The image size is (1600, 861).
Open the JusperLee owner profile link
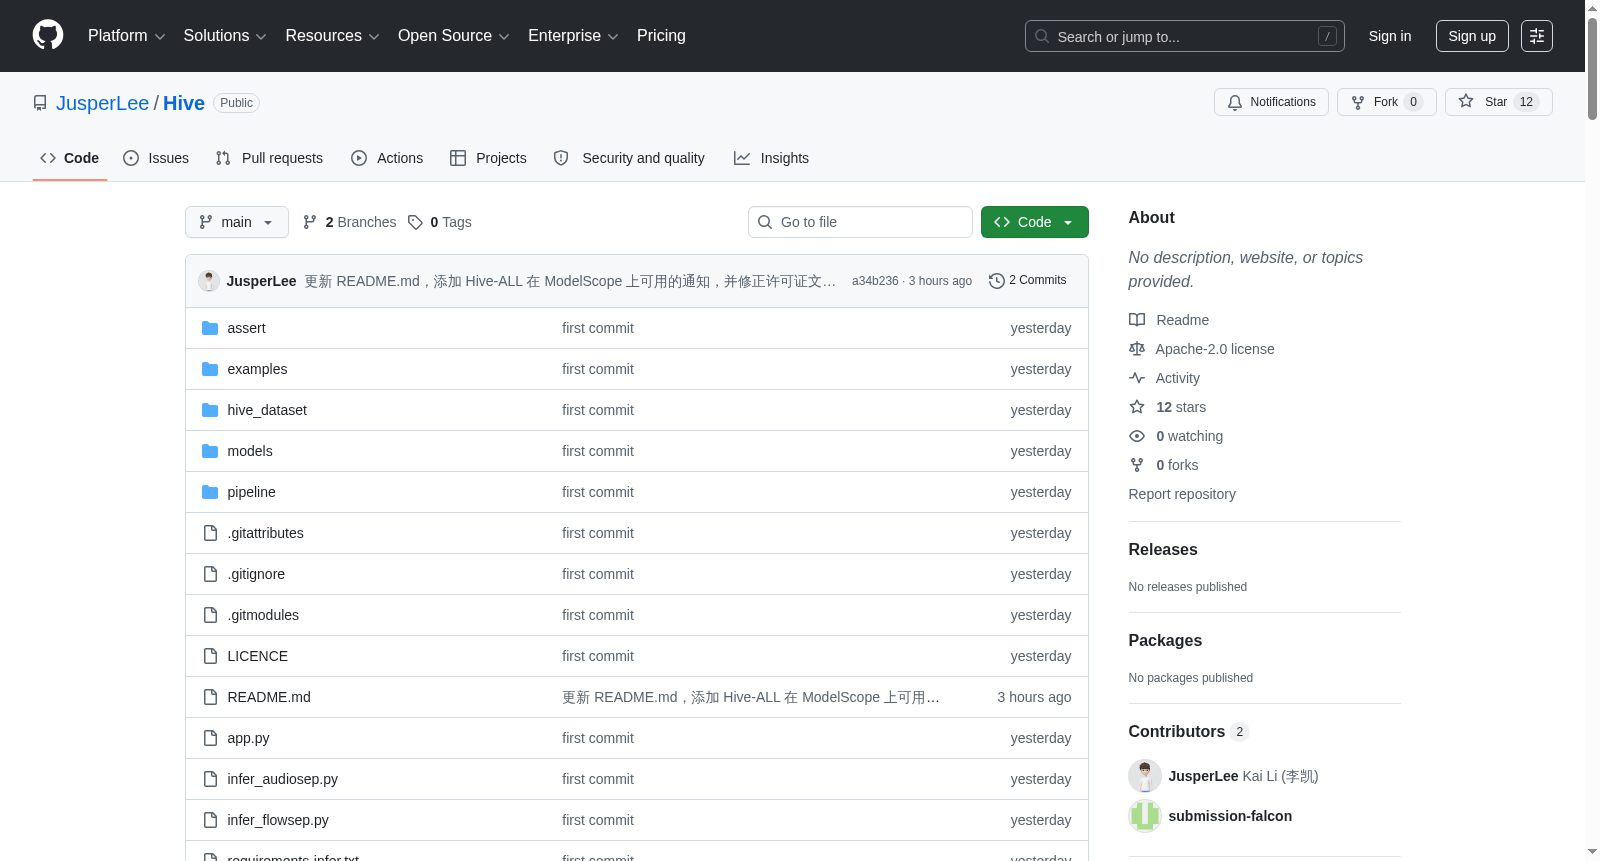102,103
